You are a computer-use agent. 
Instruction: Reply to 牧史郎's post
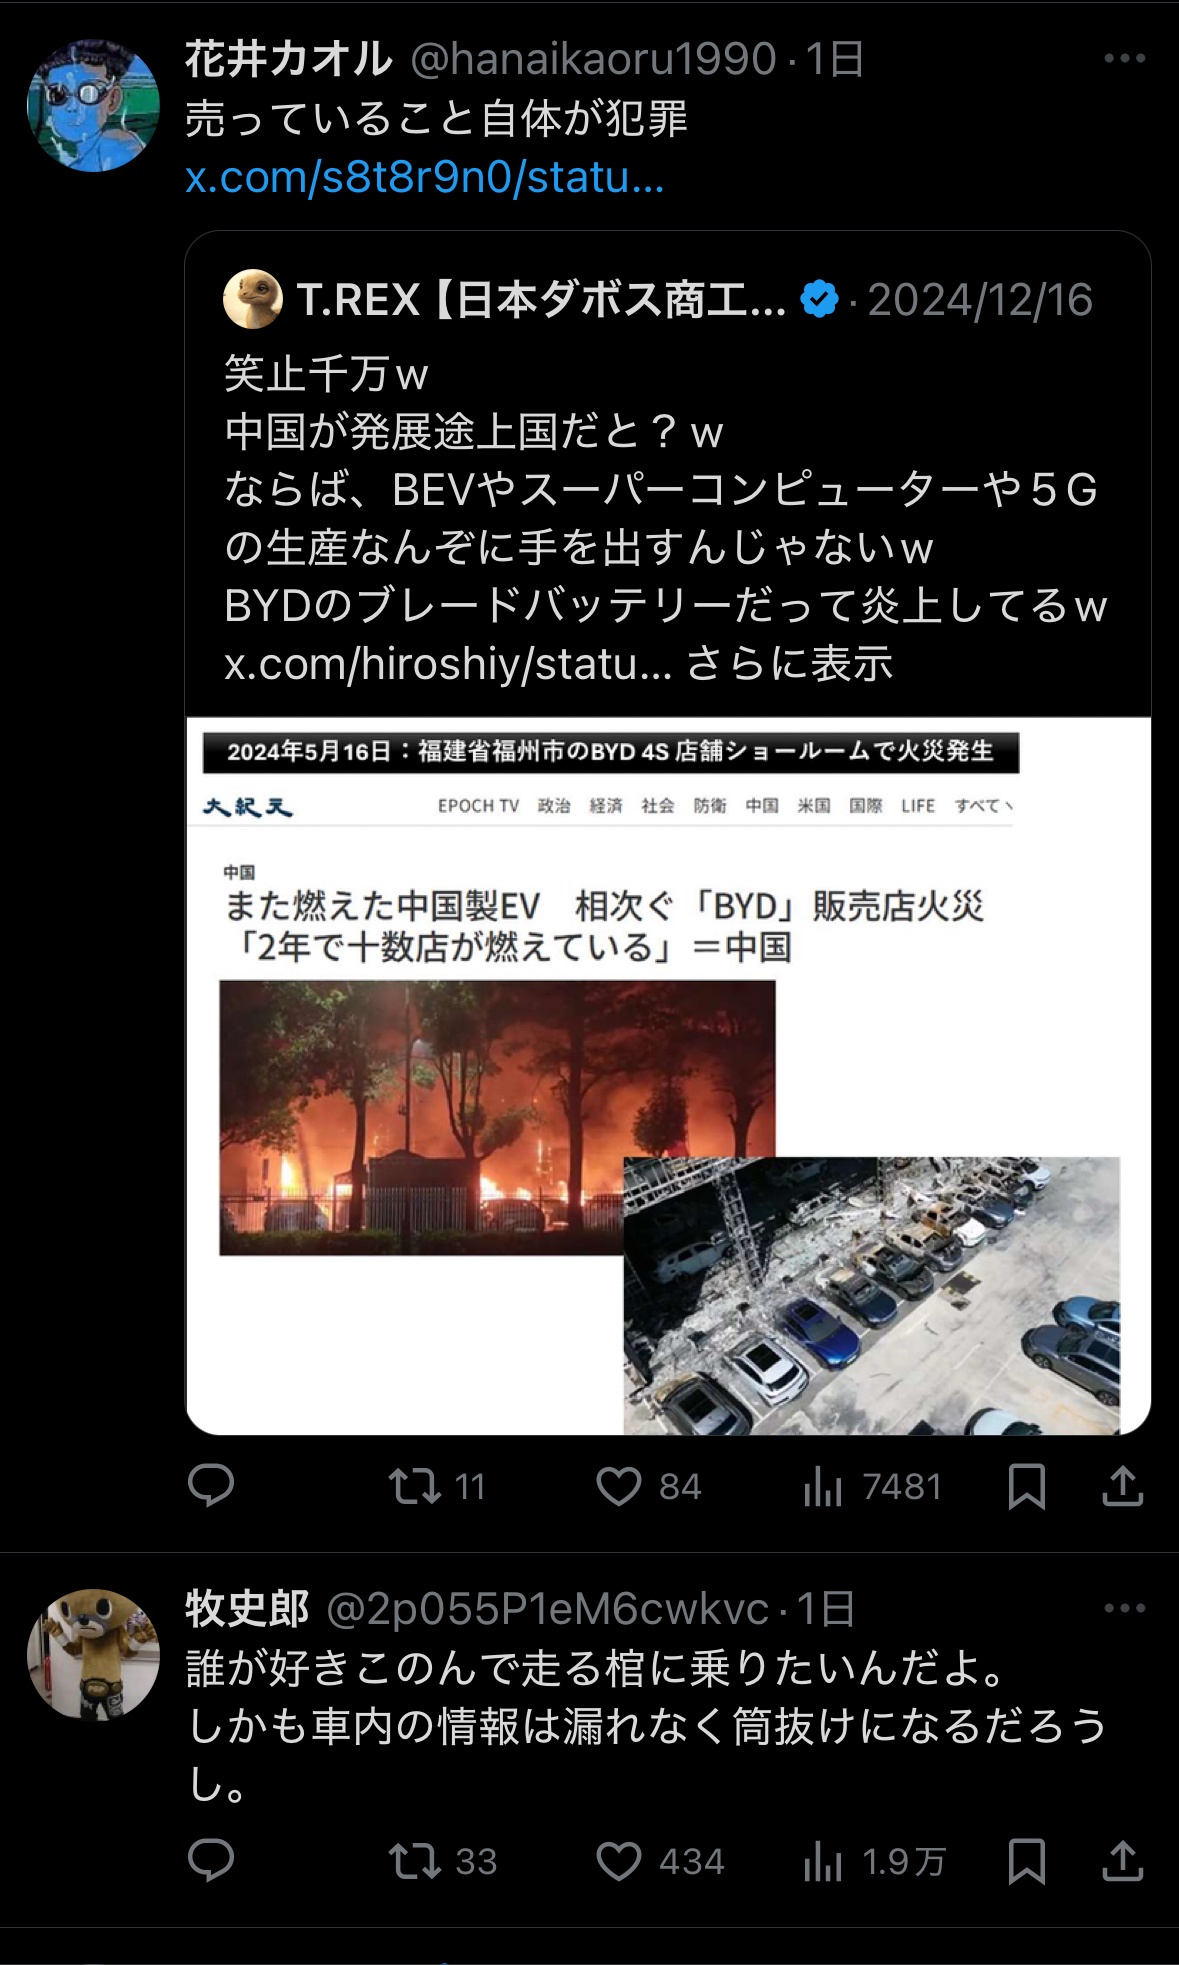pos(211,1861)
